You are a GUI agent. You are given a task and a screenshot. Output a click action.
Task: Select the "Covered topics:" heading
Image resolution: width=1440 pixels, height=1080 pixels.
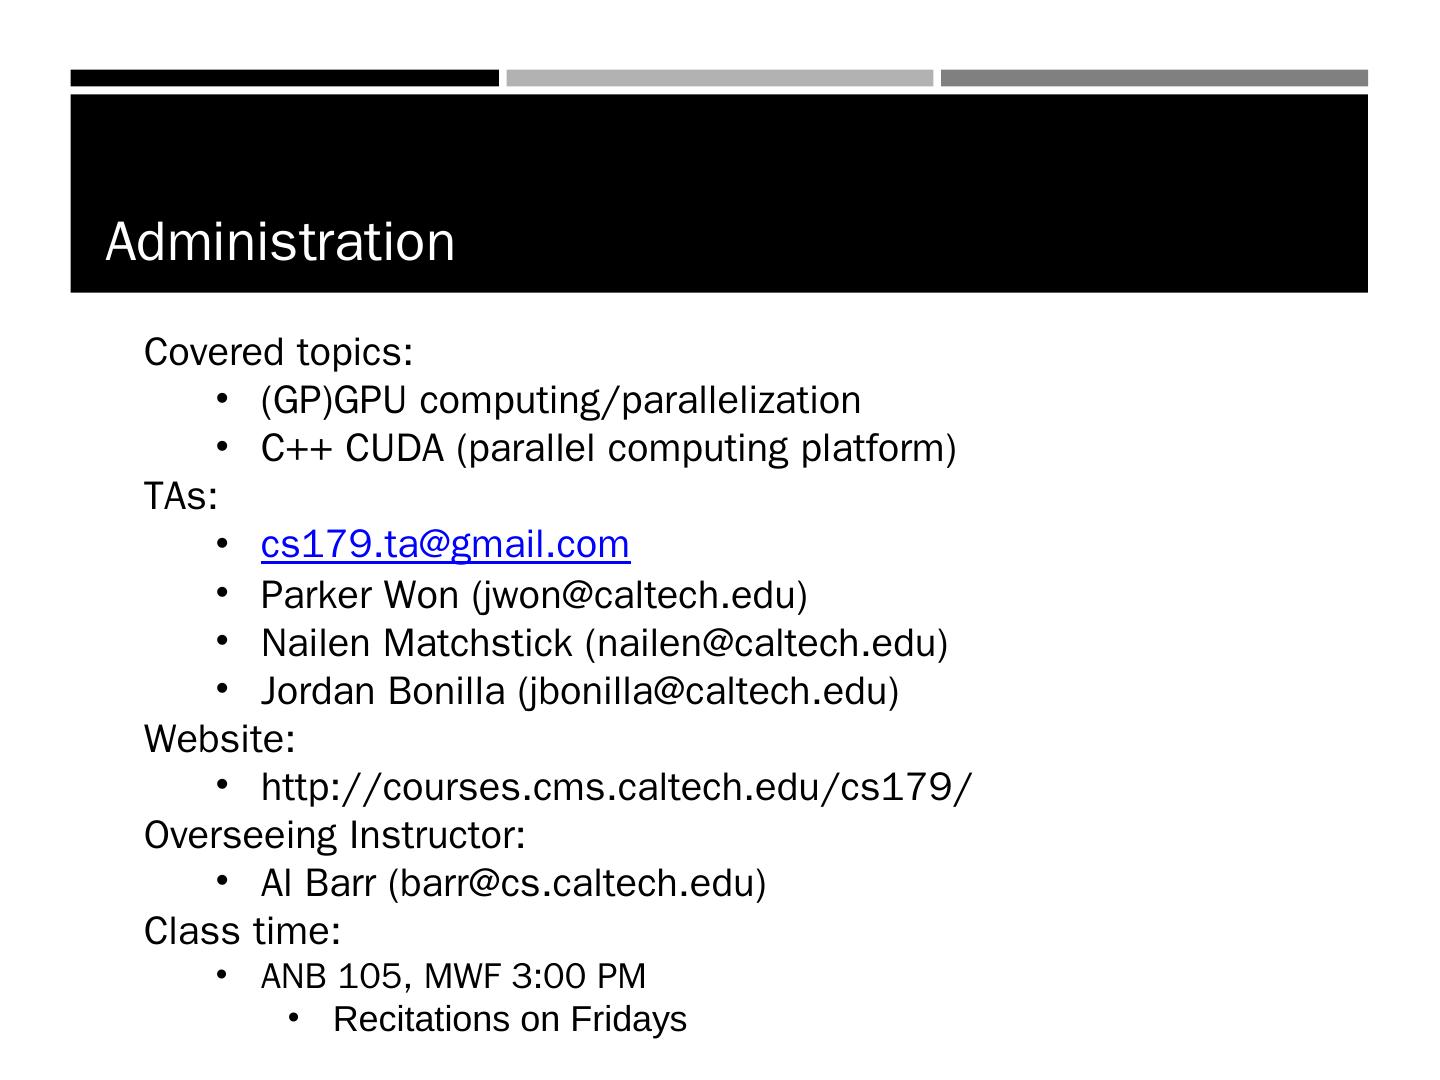tap(278, 353)
